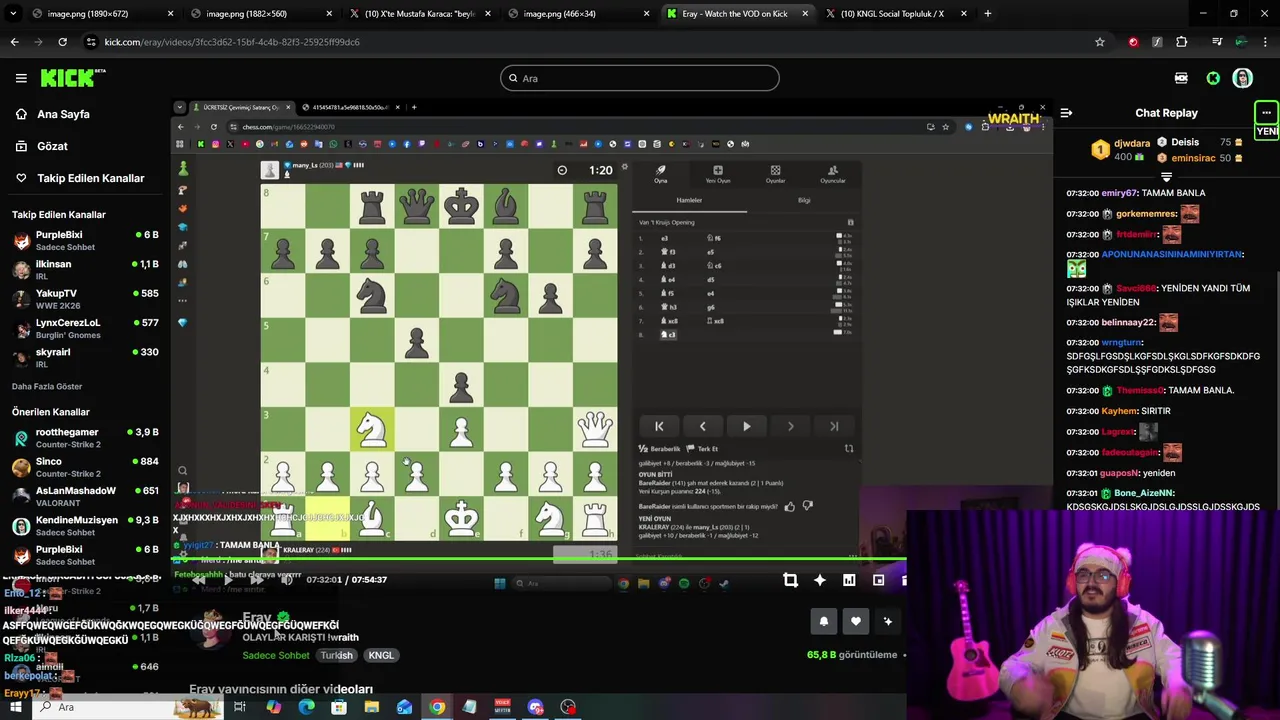Click top gifter djwdara
Screen dimensions: 1280x720
(x=1132, y=143)
